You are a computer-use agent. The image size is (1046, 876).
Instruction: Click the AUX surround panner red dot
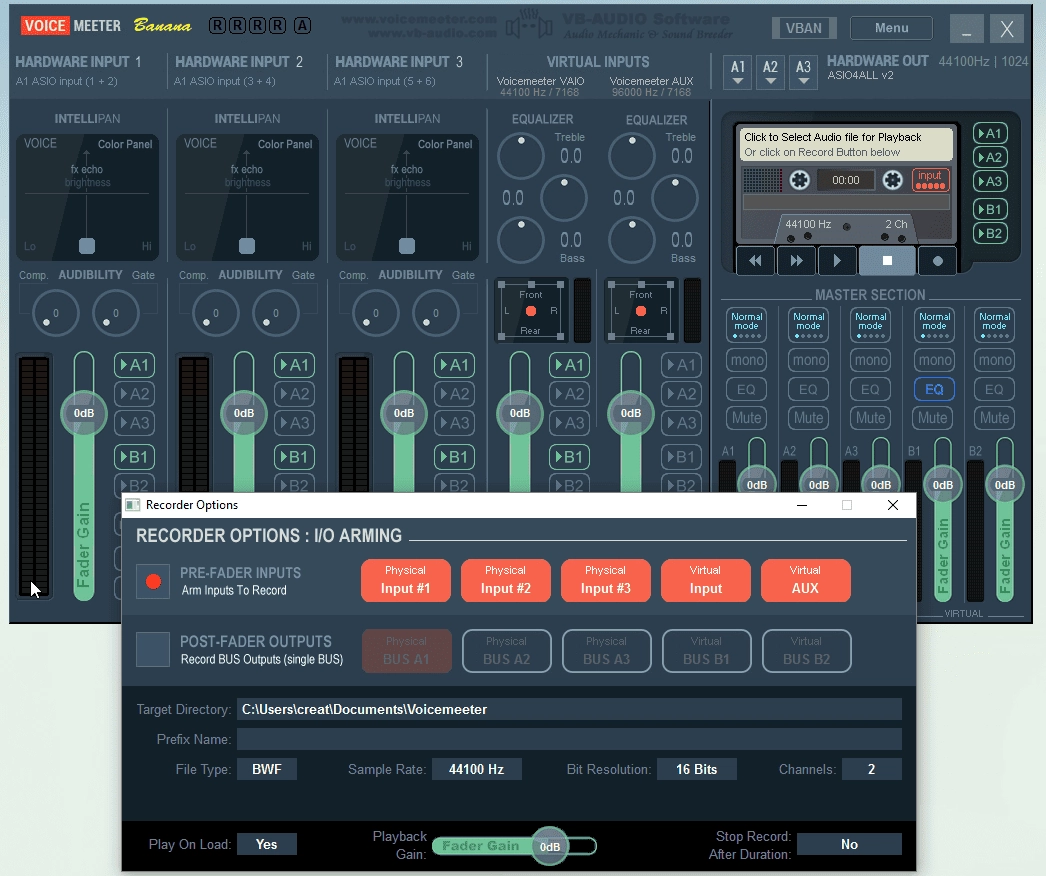pyautogui.click(x=641, y=311)
